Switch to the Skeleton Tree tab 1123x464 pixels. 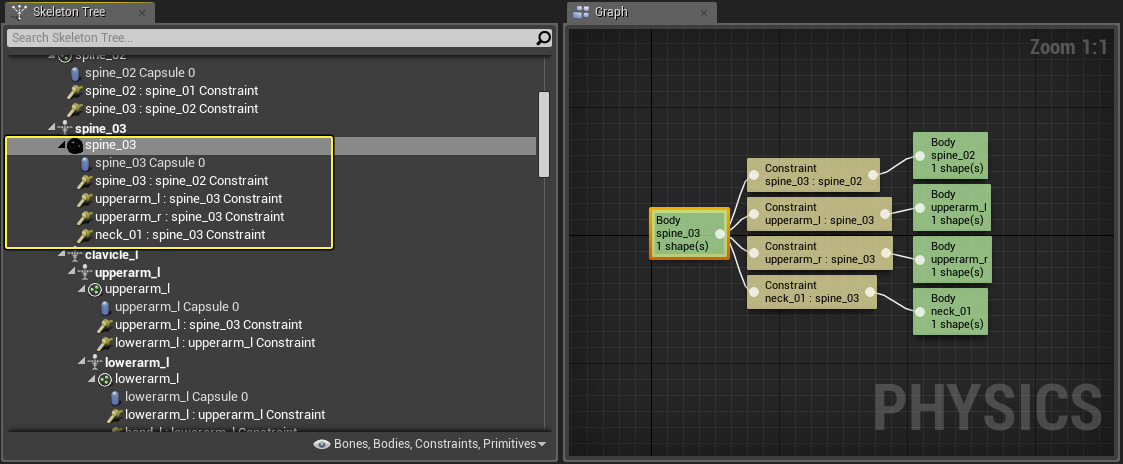point(70,14)
